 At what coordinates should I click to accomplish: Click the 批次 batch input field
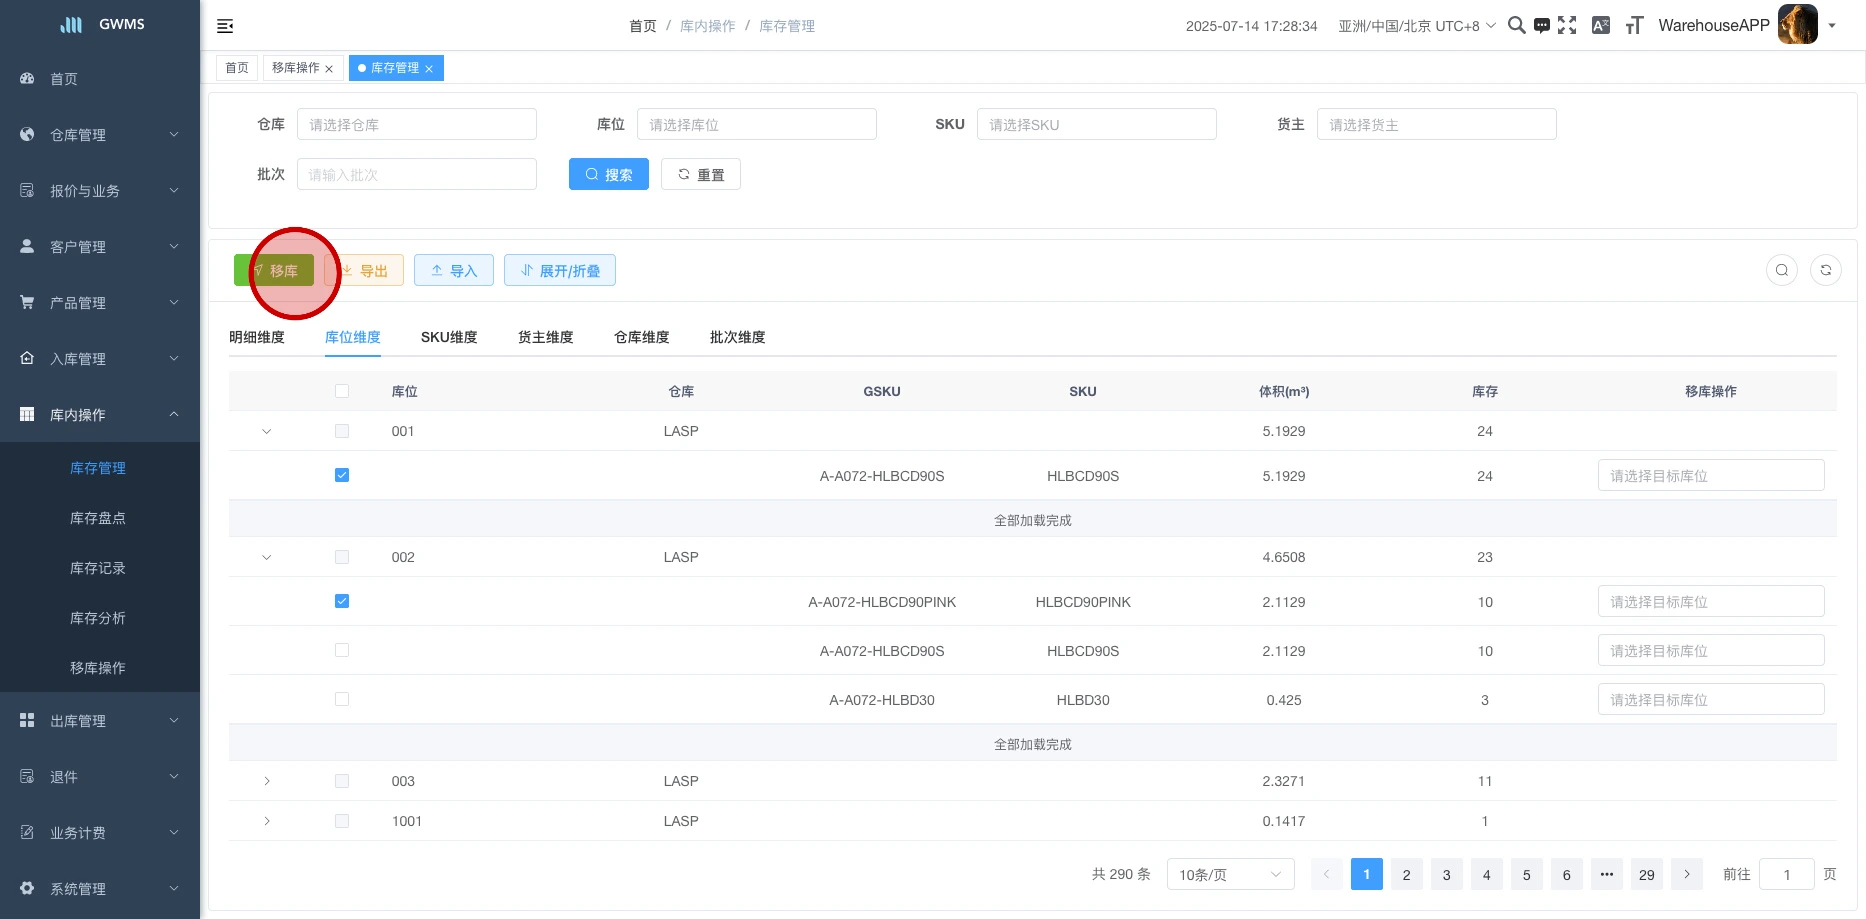click(416, 175)
